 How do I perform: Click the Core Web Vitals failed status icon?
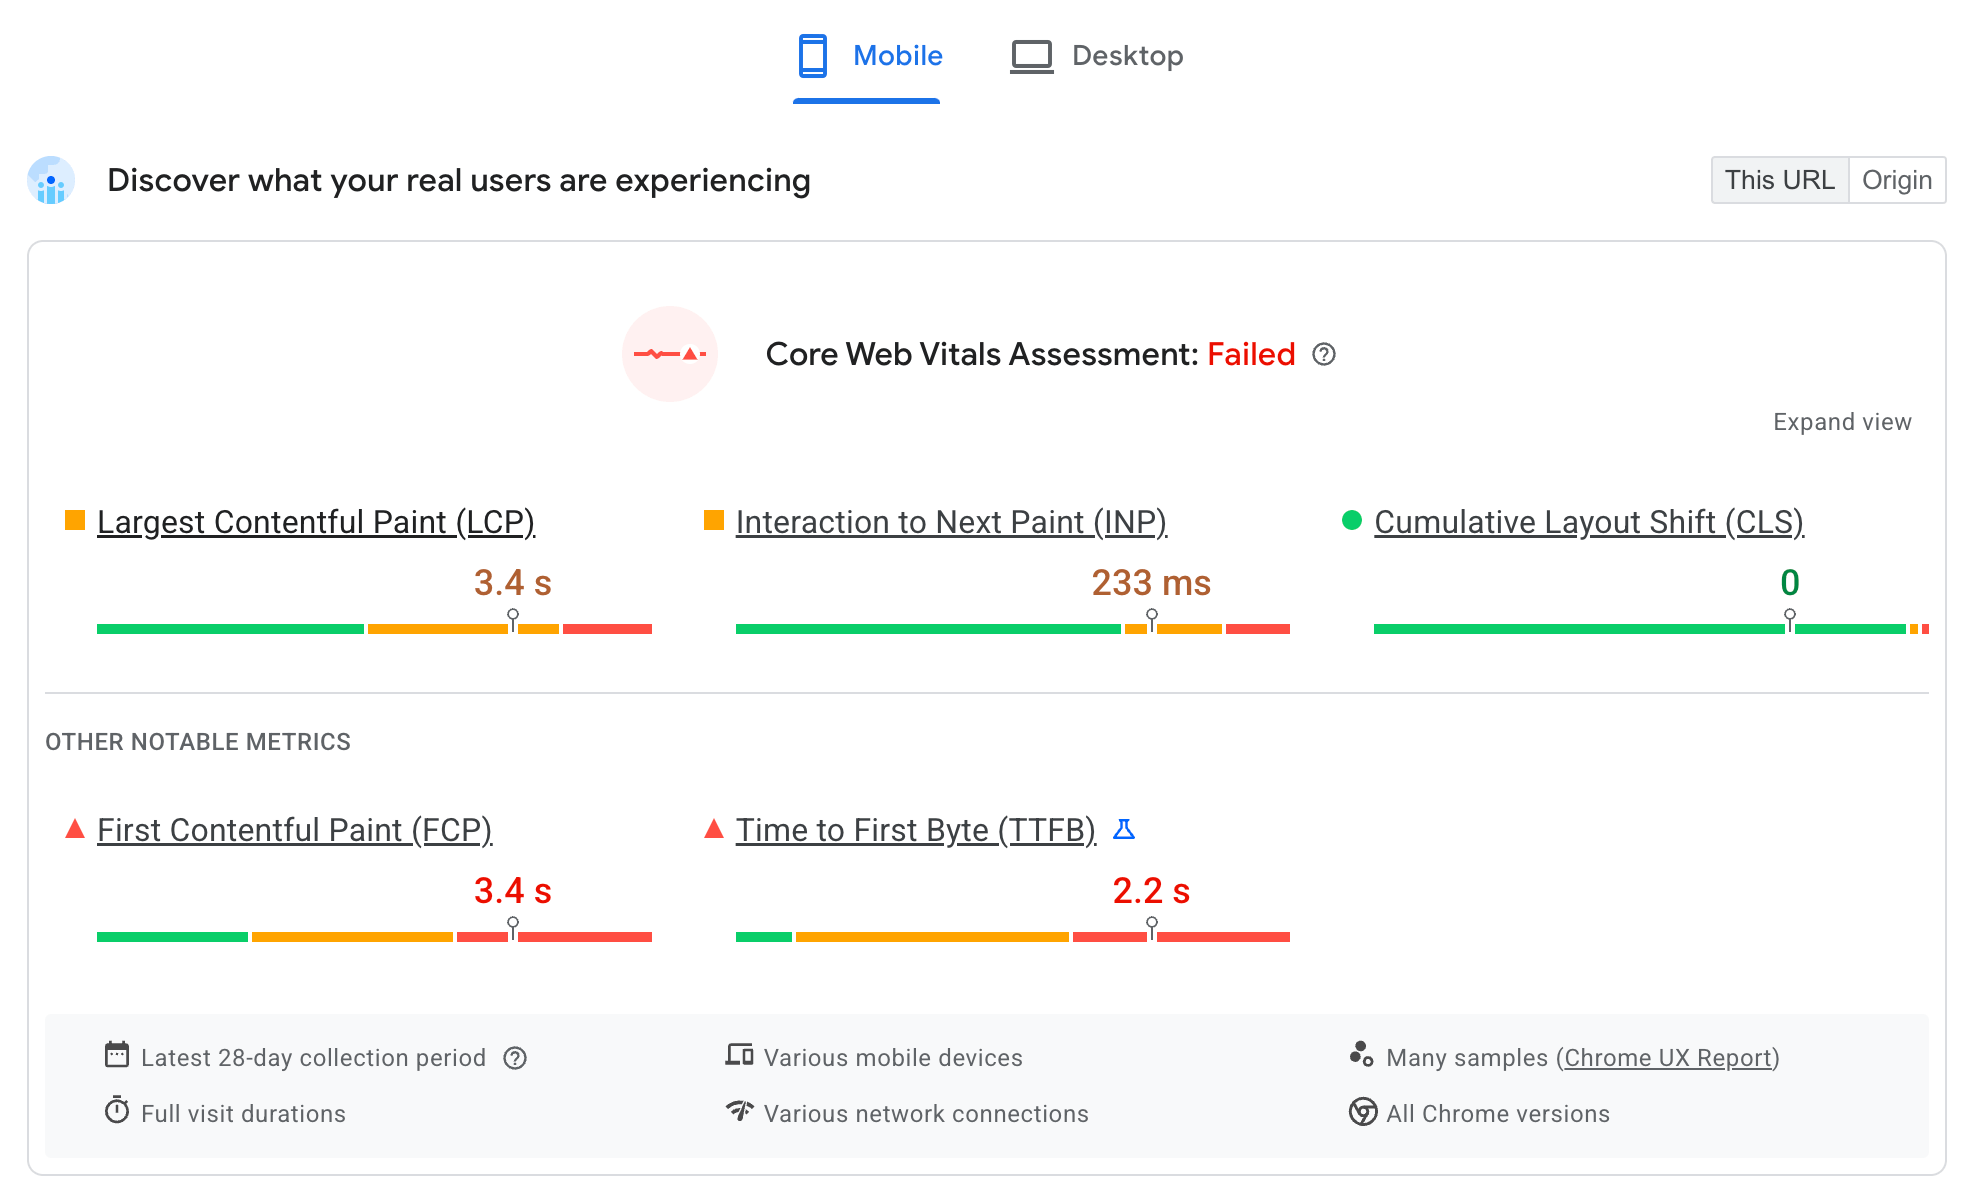point(675,355)
